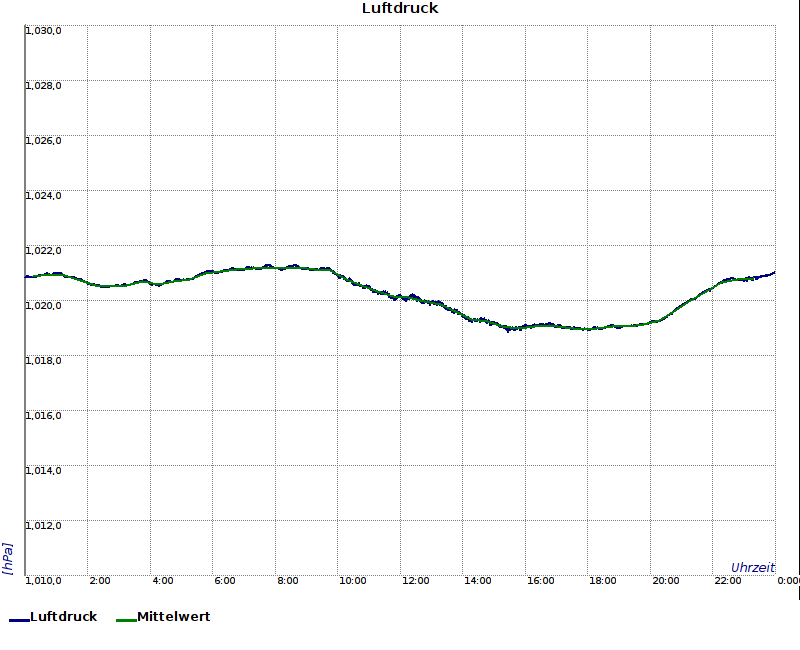Click the 1,018,0 y-axis value

[x=43, y=361]
